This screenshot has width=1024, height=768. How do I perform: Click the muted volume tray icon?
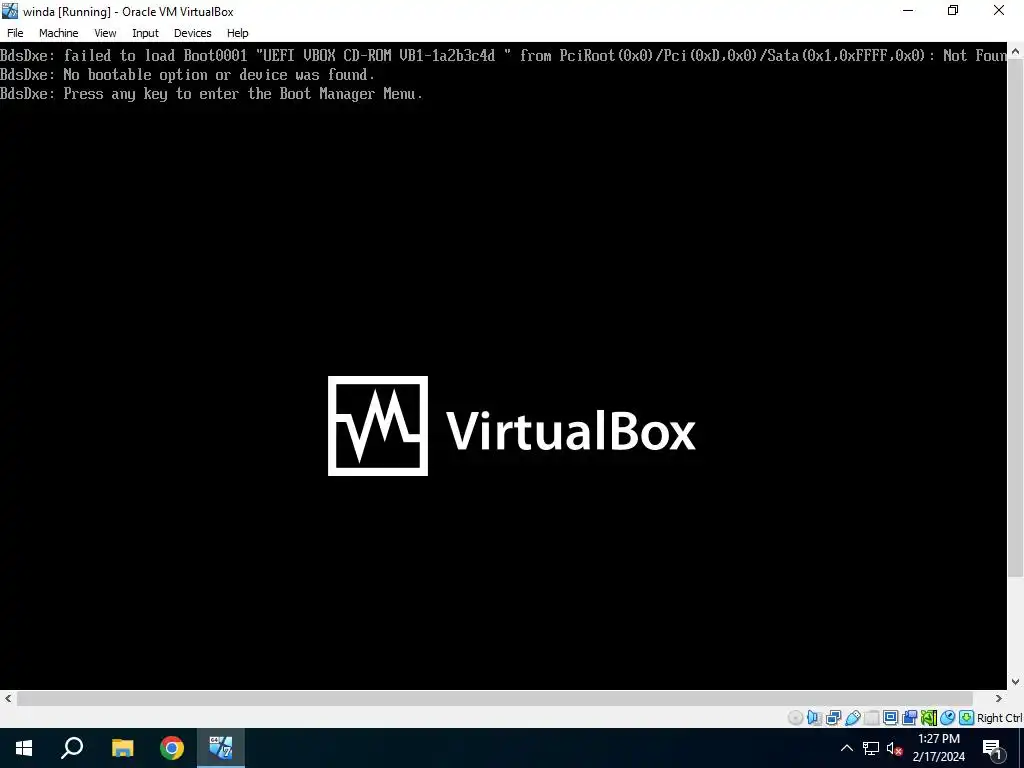(x=895, y=748)
